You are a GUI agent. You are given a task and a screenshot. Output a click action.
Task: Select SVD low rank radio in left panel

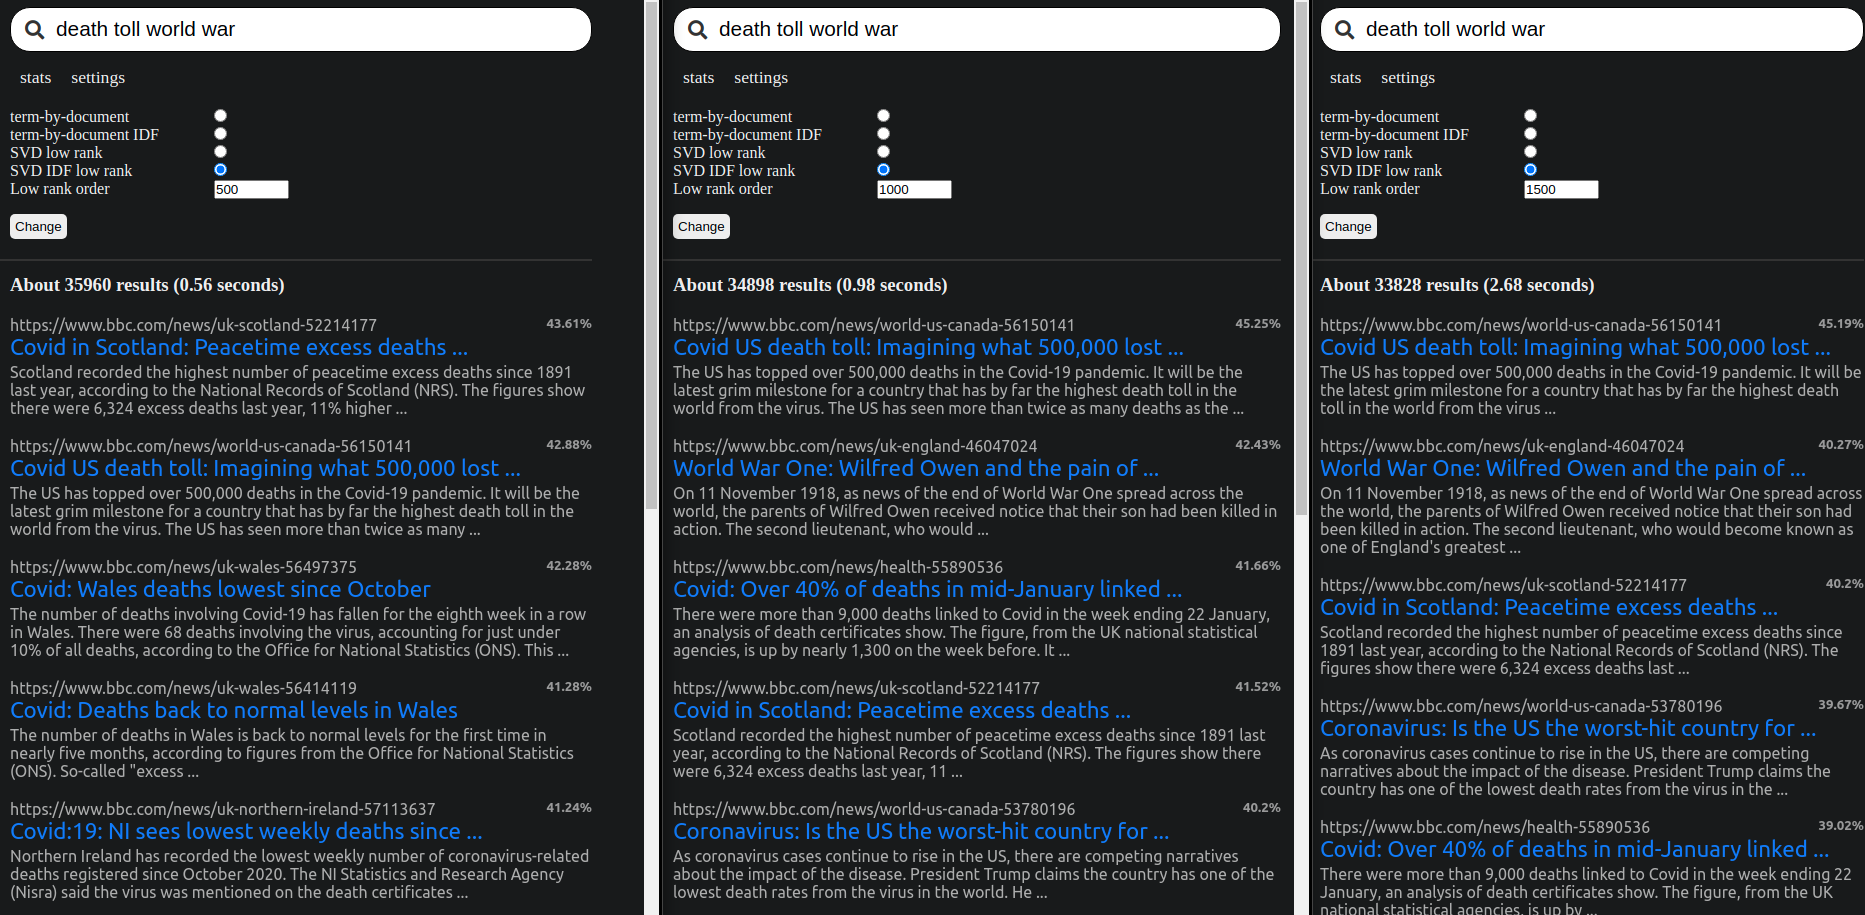pos(220,152)
